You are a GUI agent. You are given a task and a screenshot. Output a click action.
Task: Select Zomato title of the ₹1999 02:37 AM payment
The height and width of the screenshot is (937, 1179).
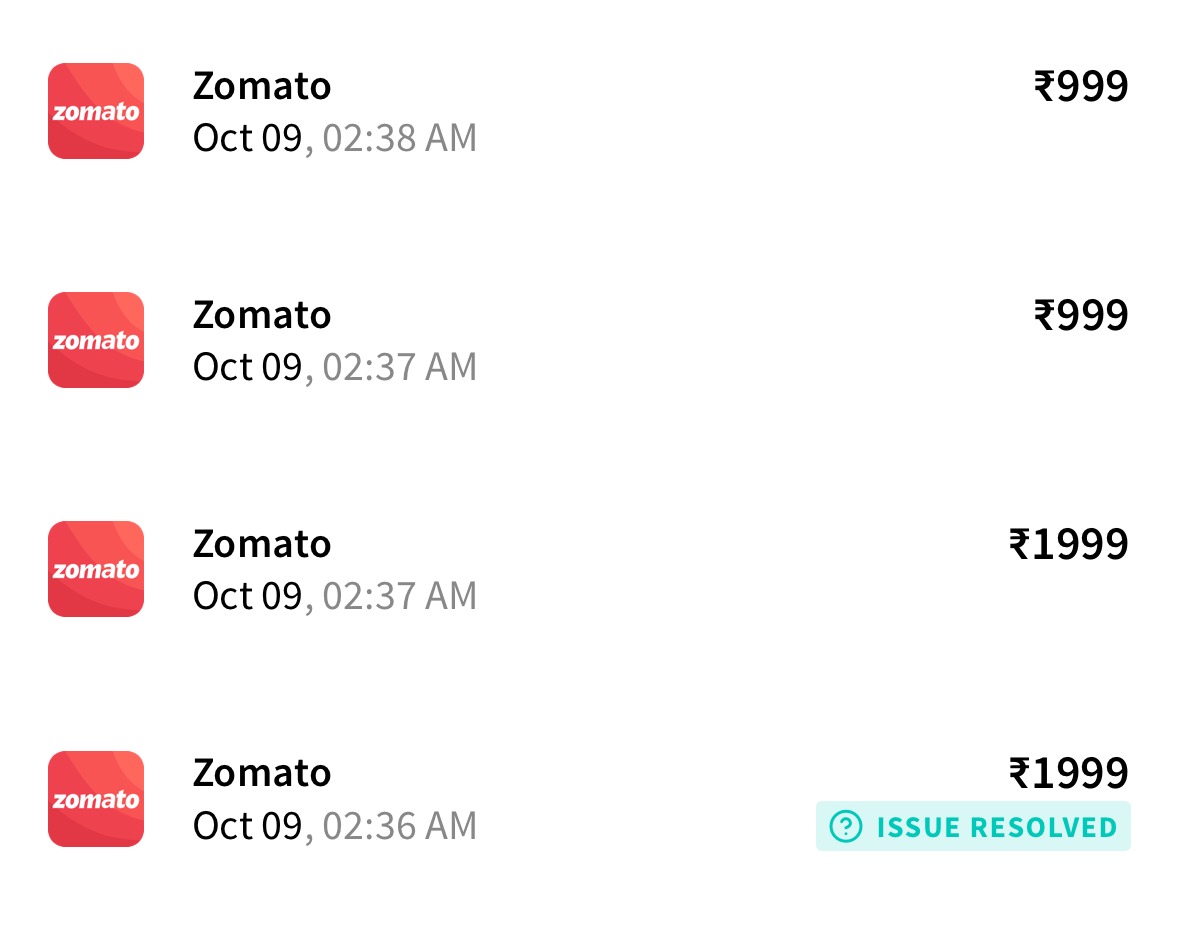click(x=262, y=544)
